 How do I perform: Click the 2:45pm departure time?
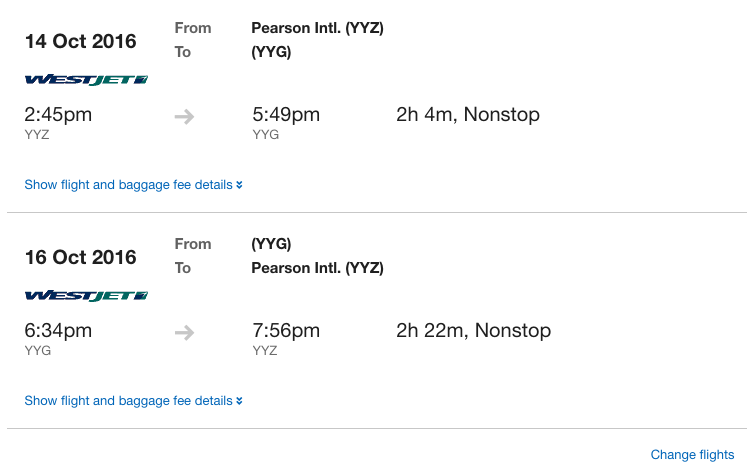pos(58,114)
